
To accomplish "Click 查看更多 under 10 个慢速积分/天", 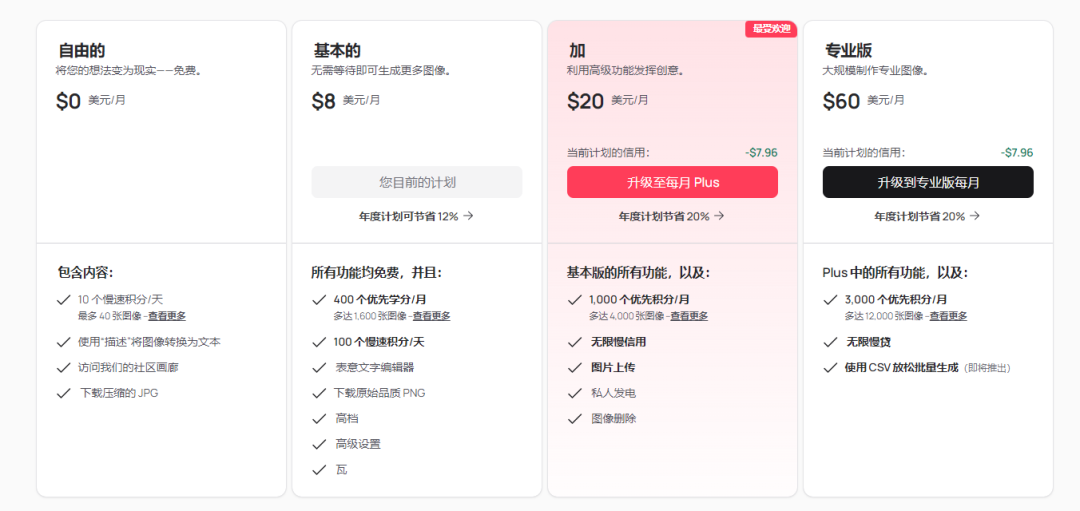I will click(x=167, y=316).
